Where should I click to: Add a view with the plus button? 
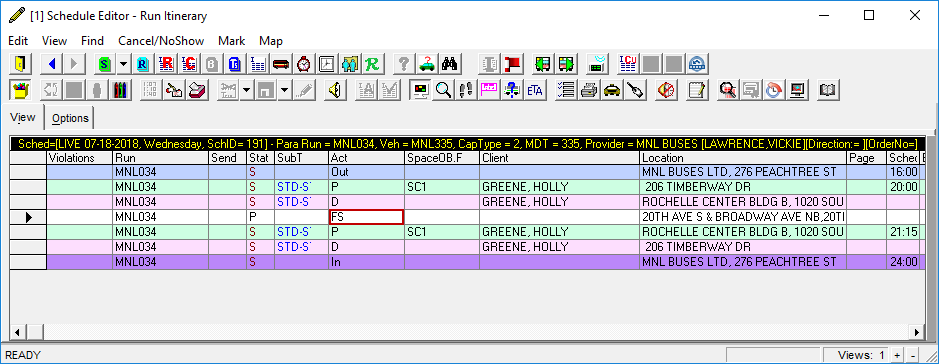pyautogui.click(x=897, y=355)
